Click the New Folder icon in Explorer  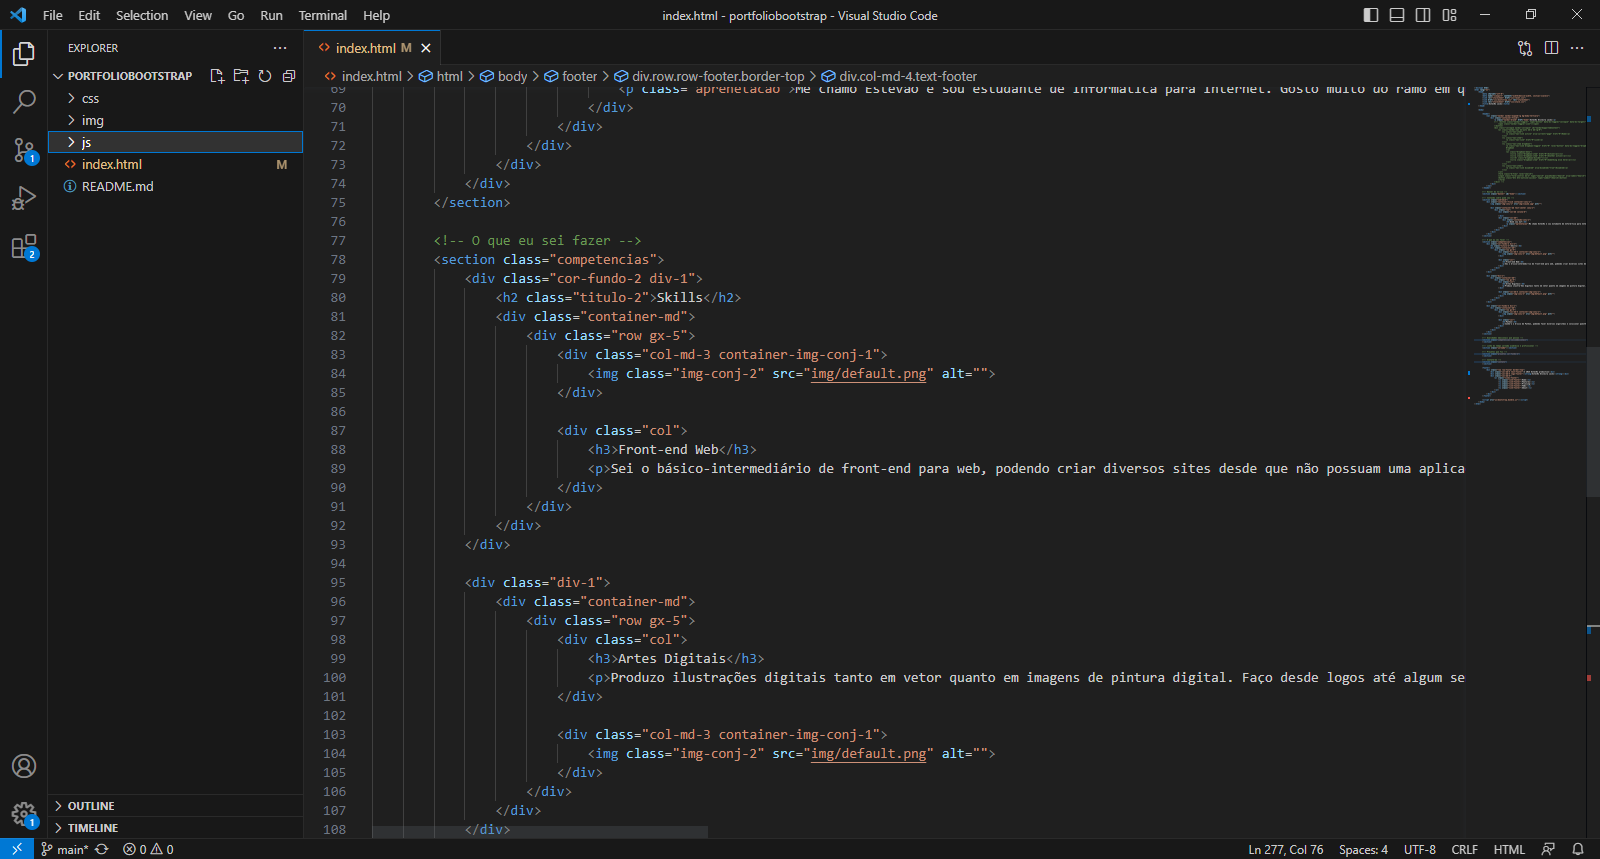pyautogui.click(x=241, y=76)
